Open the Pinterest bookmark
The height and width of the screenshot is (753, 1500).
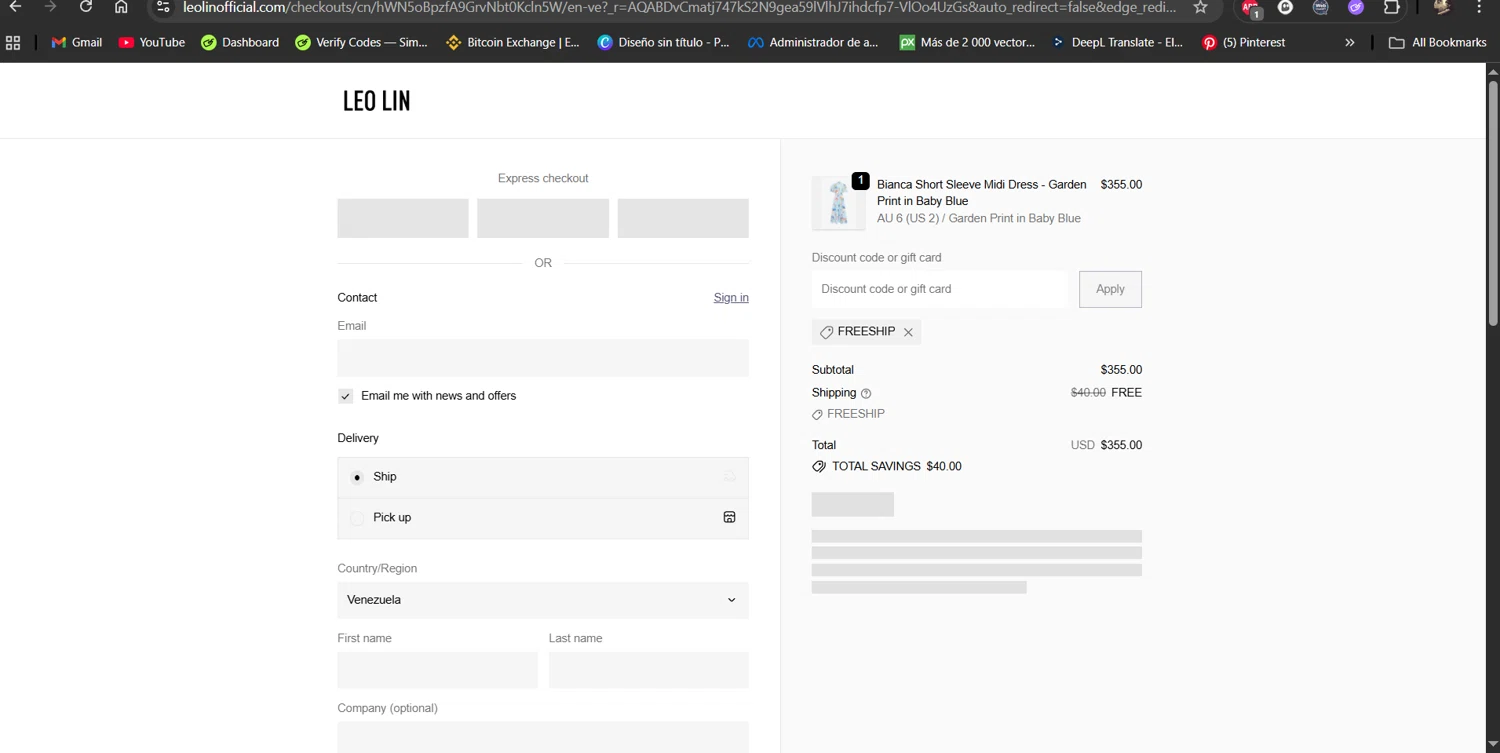[x=1244, y=43]
